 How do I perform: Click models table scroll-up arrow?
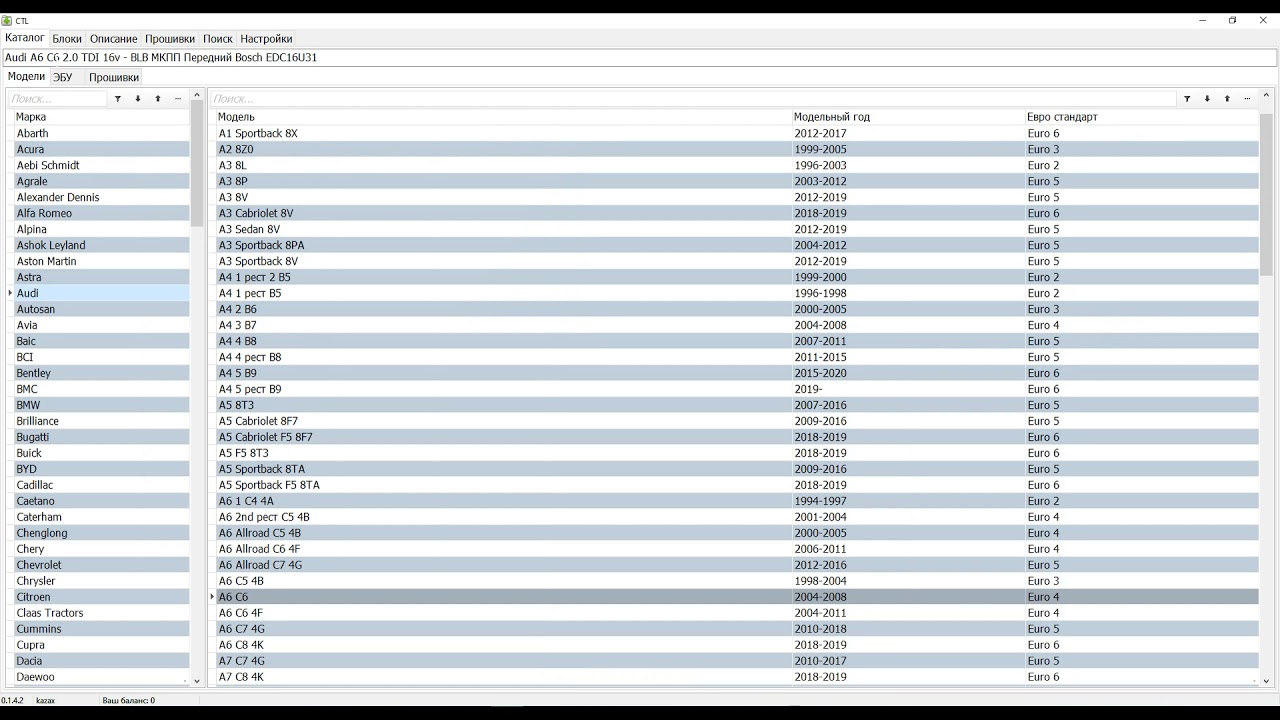coord(1267,95)
